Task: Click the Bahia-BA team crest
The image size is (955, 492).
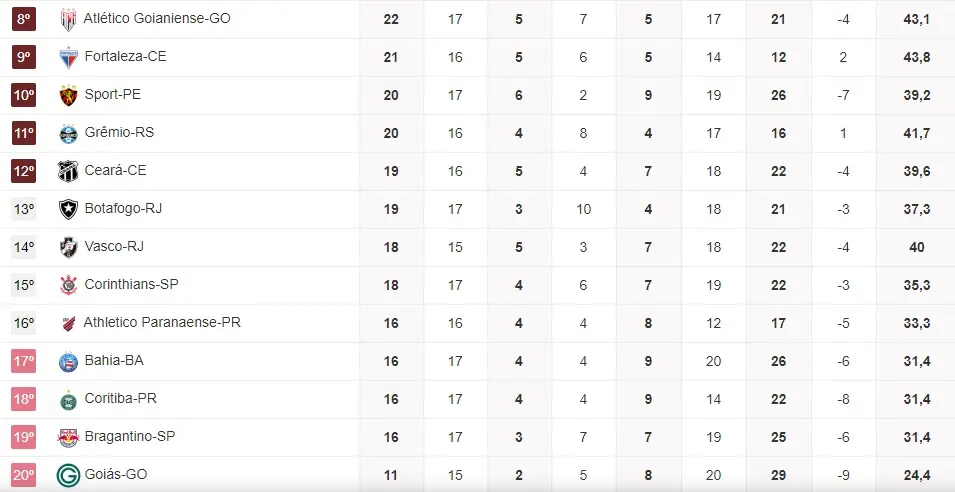Action: tap(68, 361)
